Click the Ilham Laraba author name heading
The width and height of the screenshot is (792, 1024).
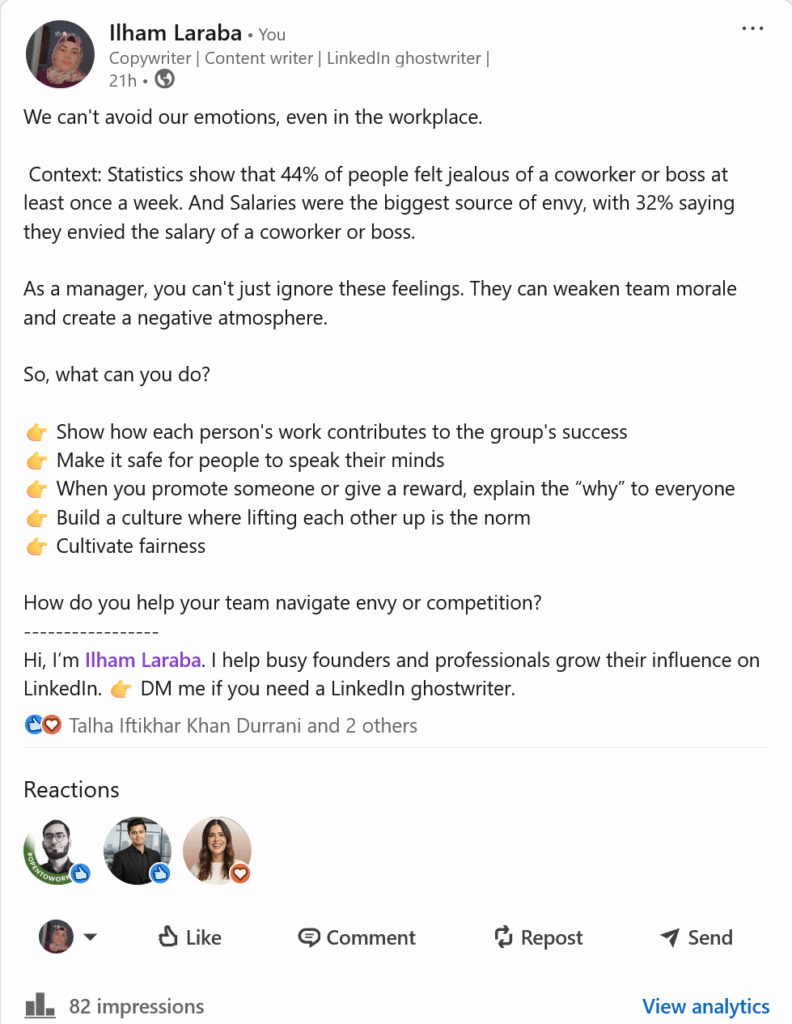(175, 33)
